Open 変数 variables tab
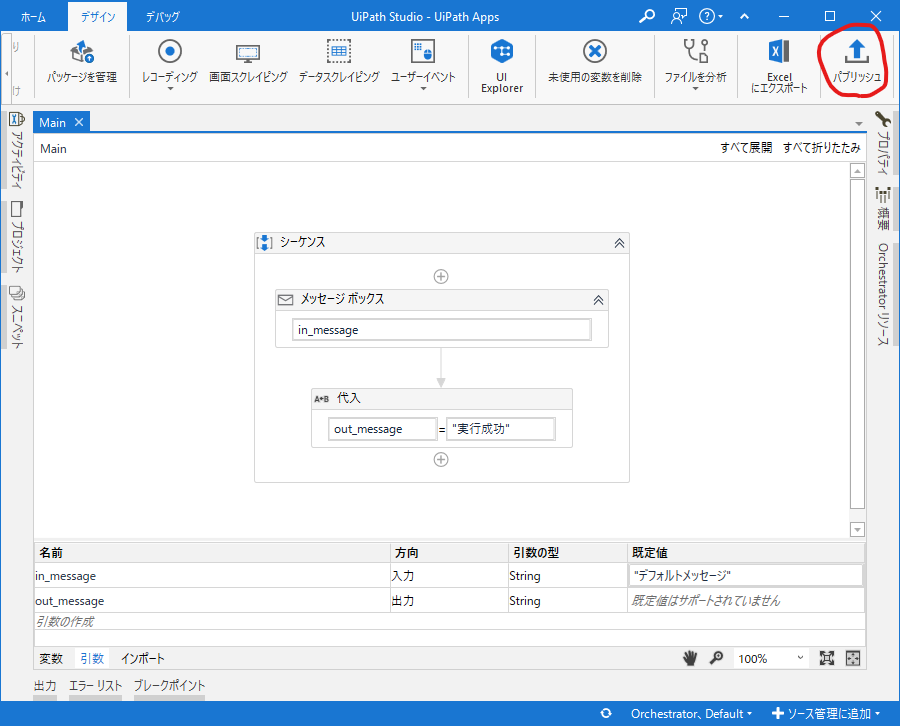This screenshot has width=900, height=726. pyautogui.click(x=51, y=658)
